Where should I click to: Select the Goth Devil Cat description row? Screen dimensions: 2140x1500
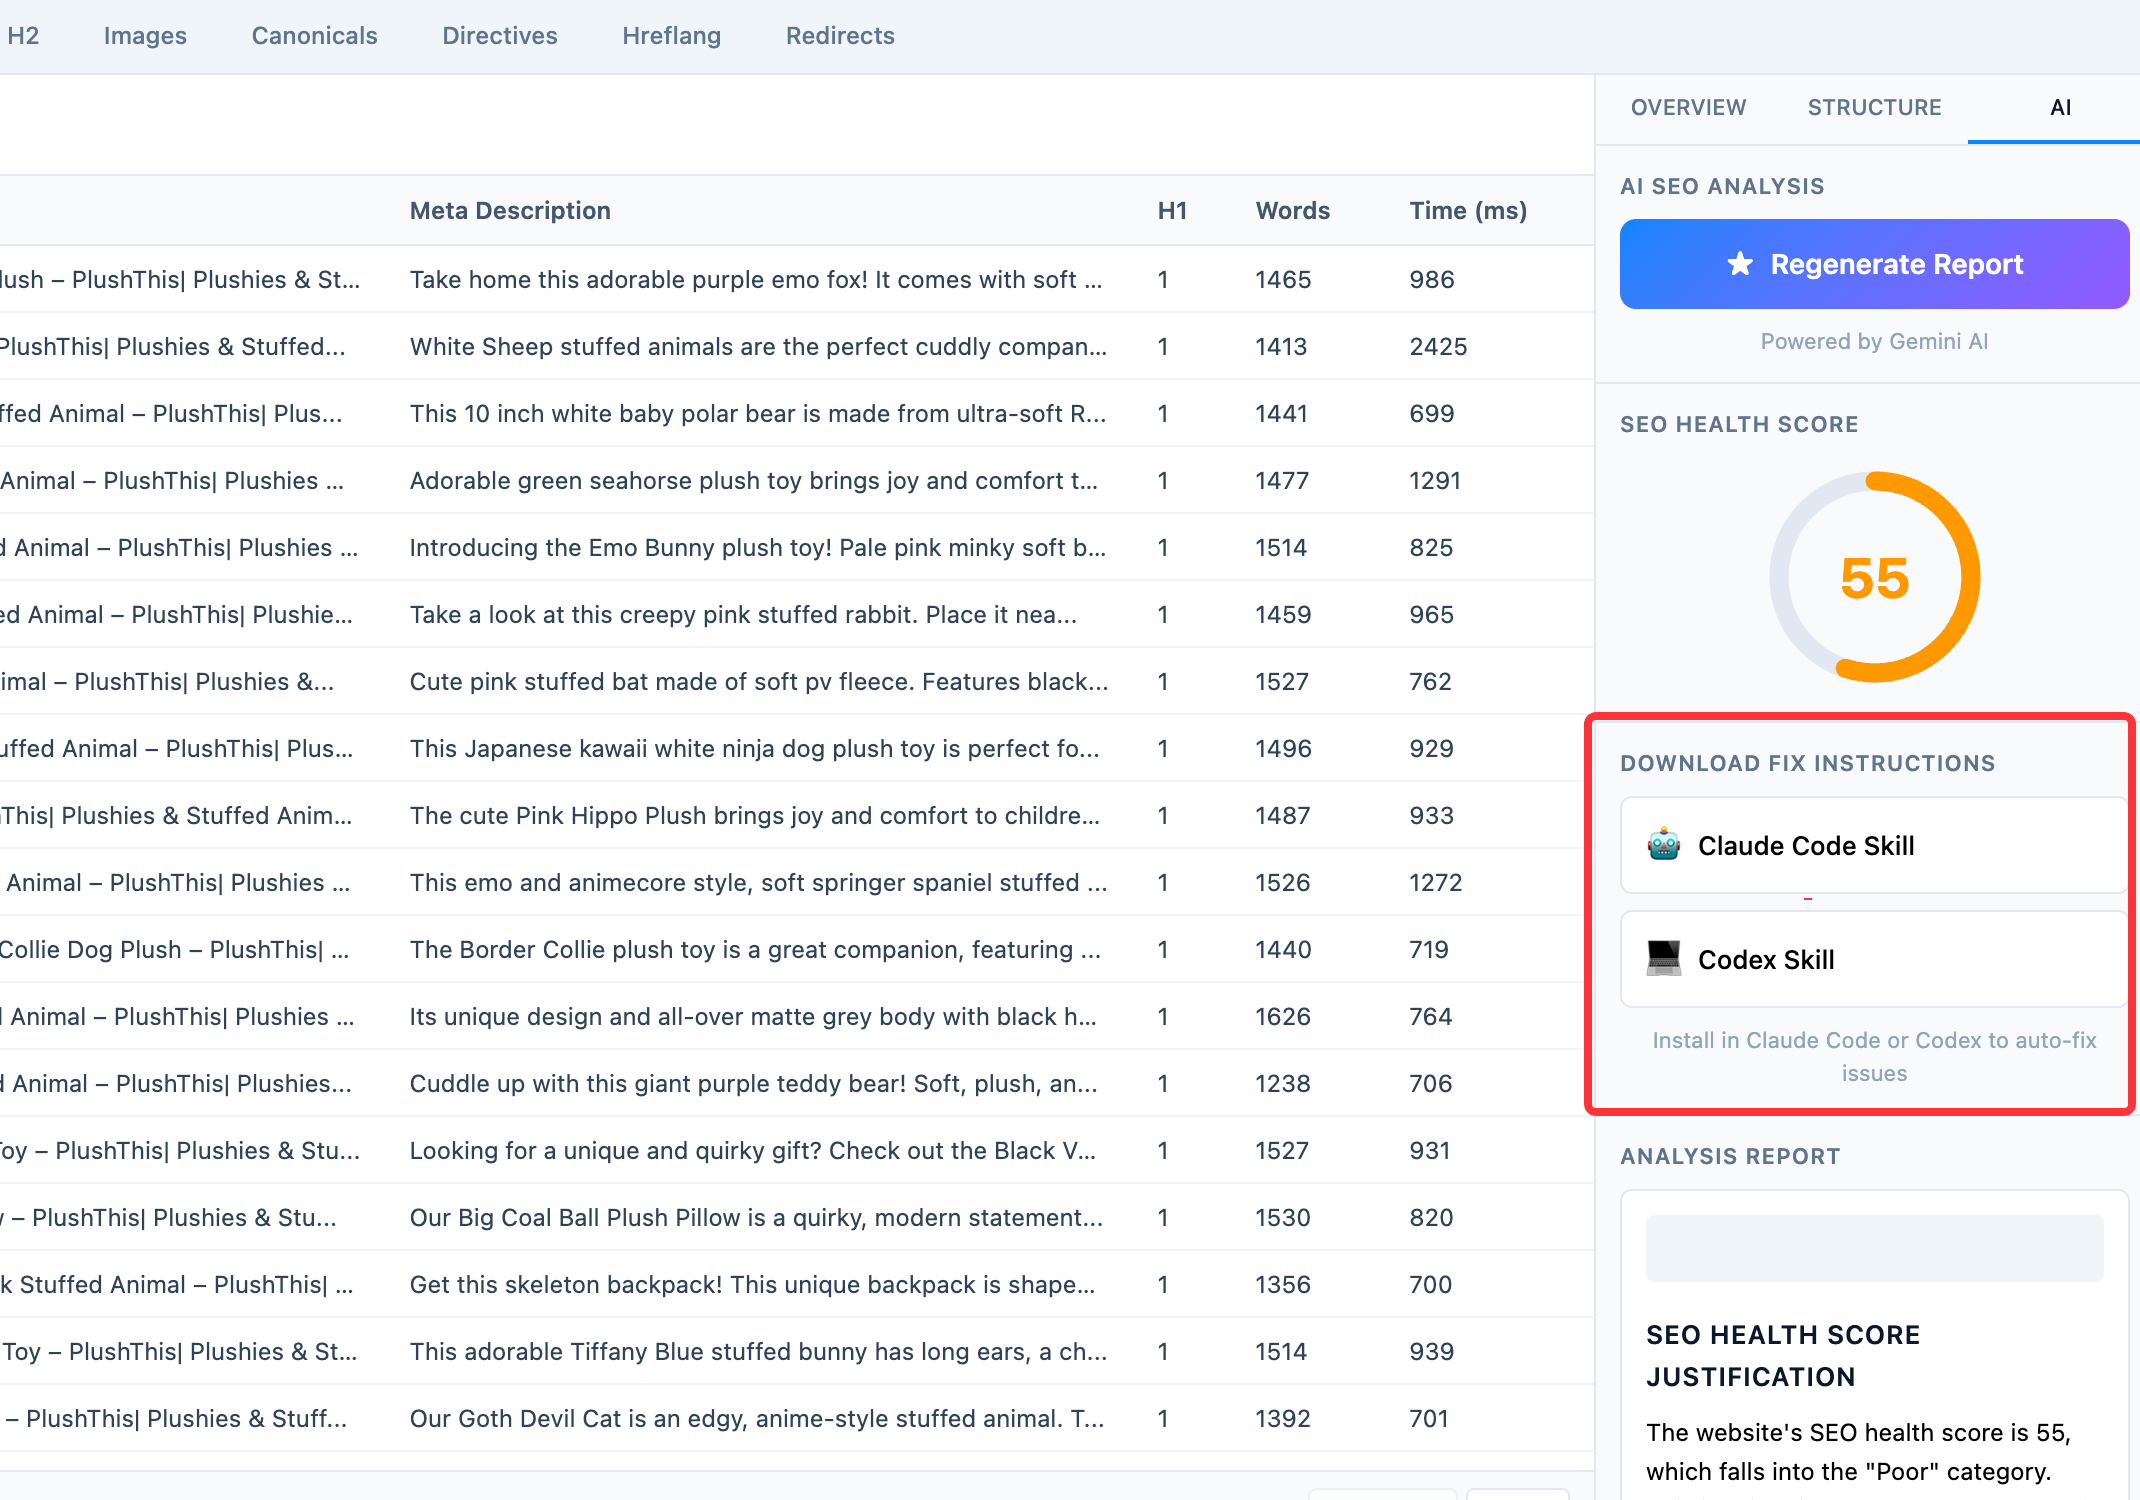pyautogui.click(x=756, y=1419)
